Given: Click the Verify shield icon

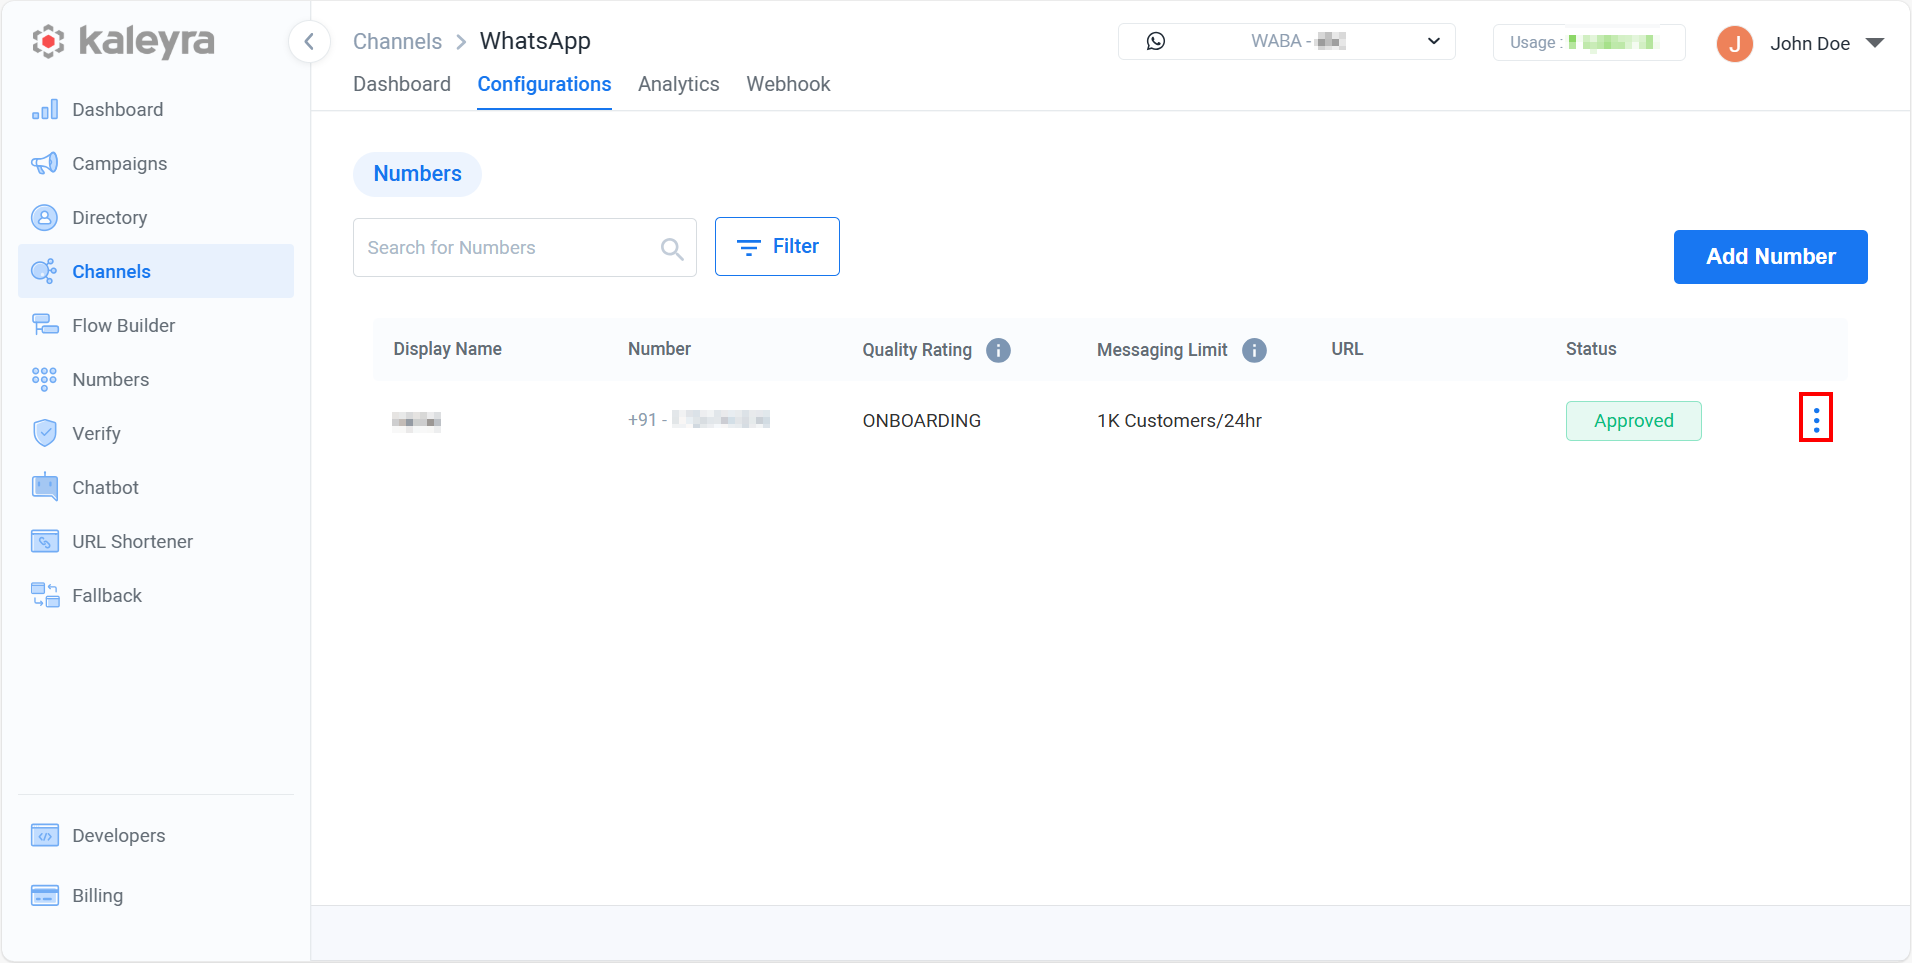Looking at the screenshot, I should [x=45, y=434].
